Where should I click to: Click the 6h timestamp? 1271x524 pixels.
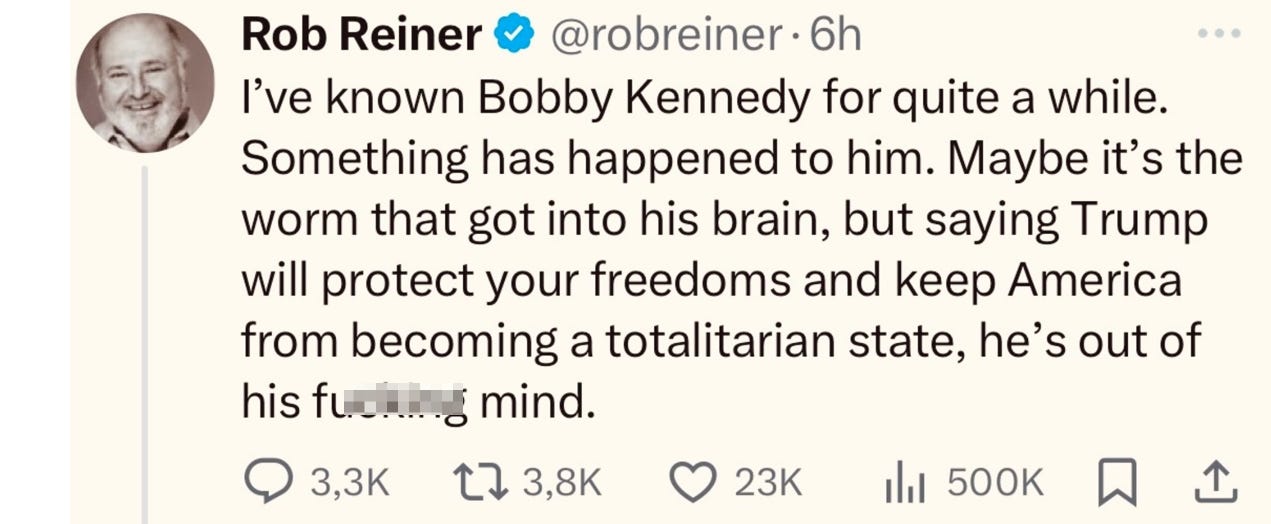(x=836, y=37)
